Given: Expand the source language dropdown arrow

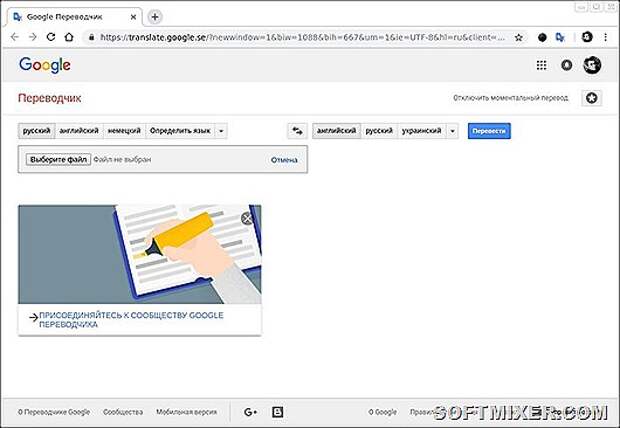Looking at the screenshot, I should (221, 131).
